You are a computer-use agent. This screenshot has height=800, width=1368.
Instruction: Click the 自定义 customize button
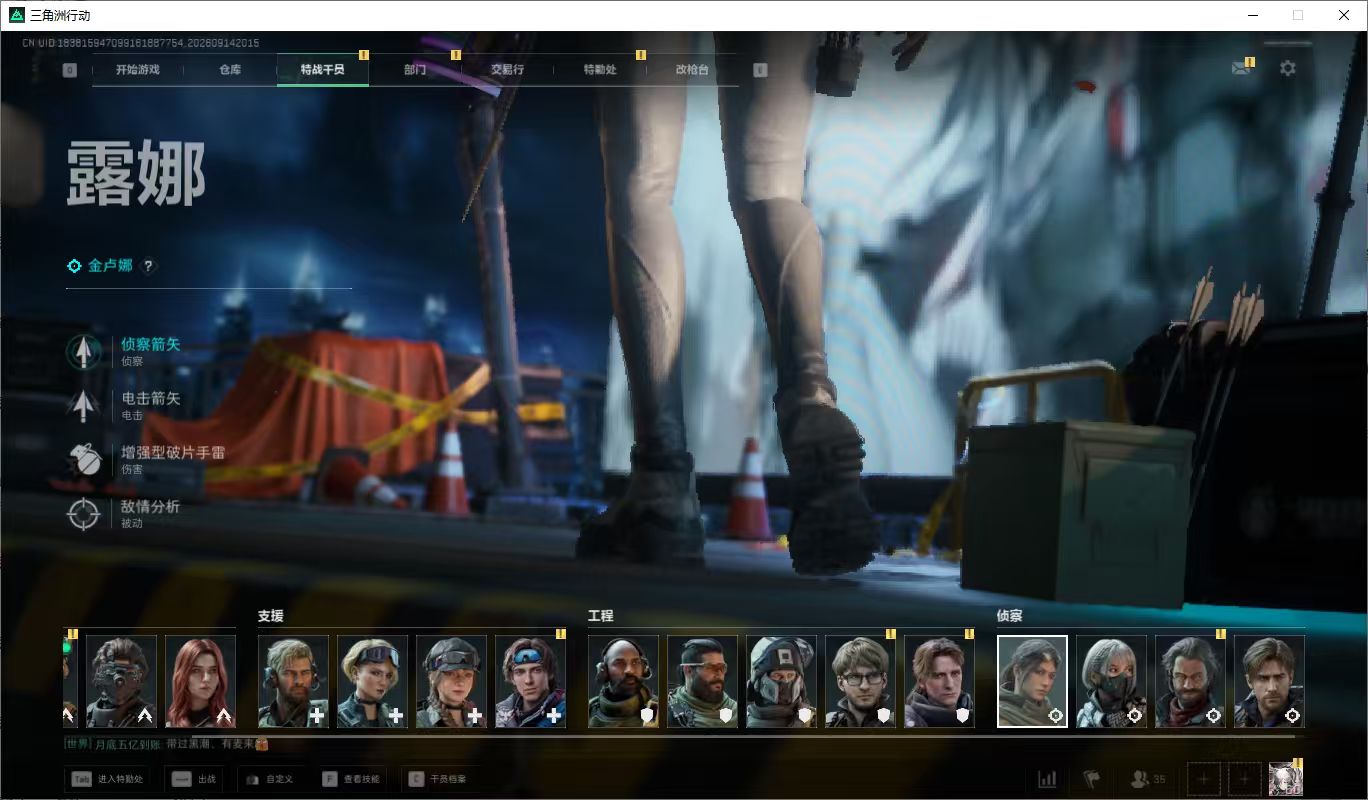[x=269, y=779]
